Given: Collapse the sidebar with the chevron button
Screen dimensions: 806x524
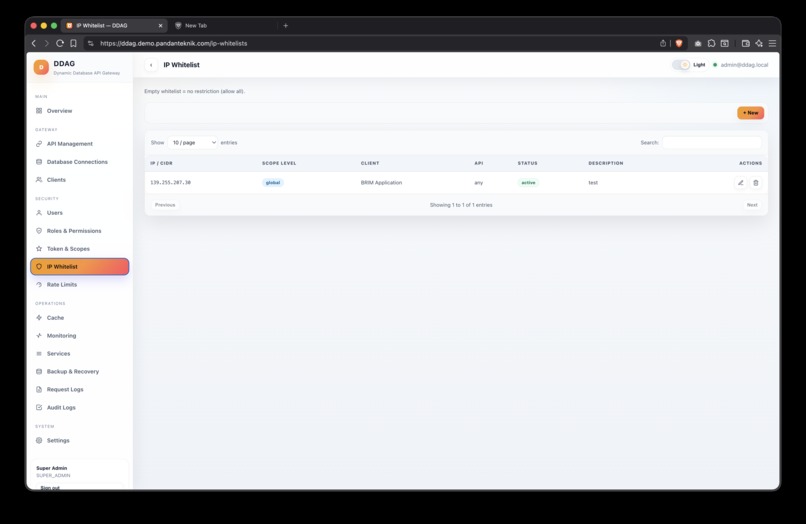Looking at the screenshot, I should point(151,65).
